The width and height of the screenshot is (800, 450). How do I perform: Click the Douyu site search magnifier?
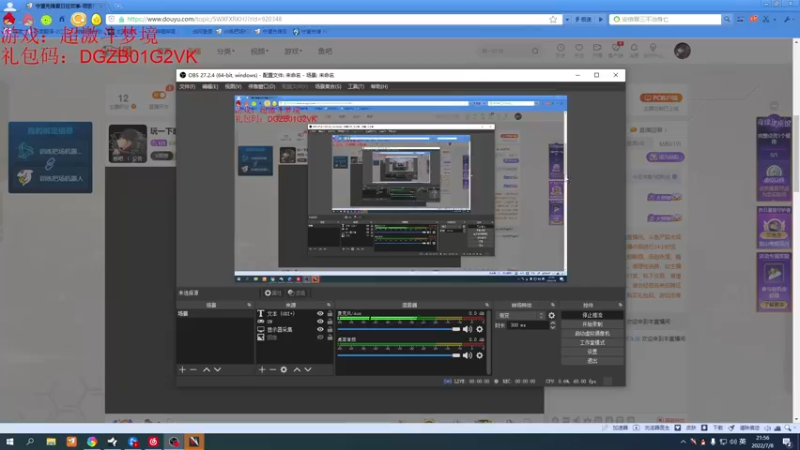(x=535, y=51)
